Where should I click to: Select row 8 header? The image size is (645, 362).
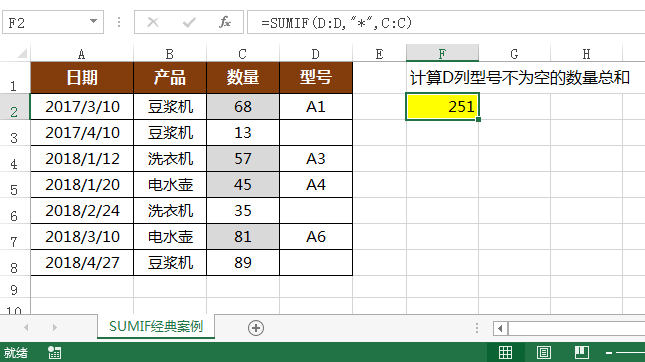(14, 263)
